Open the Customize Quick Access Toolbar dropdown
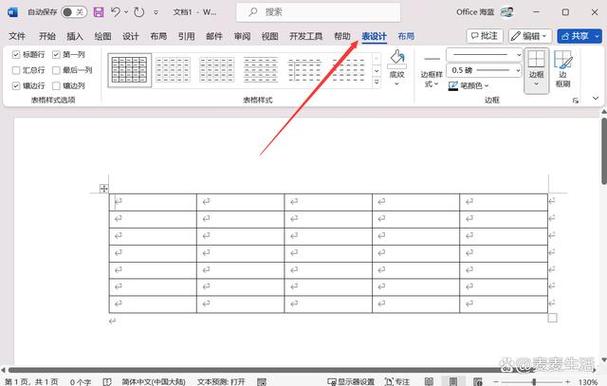607x386 pixels. tap(156, 12)
